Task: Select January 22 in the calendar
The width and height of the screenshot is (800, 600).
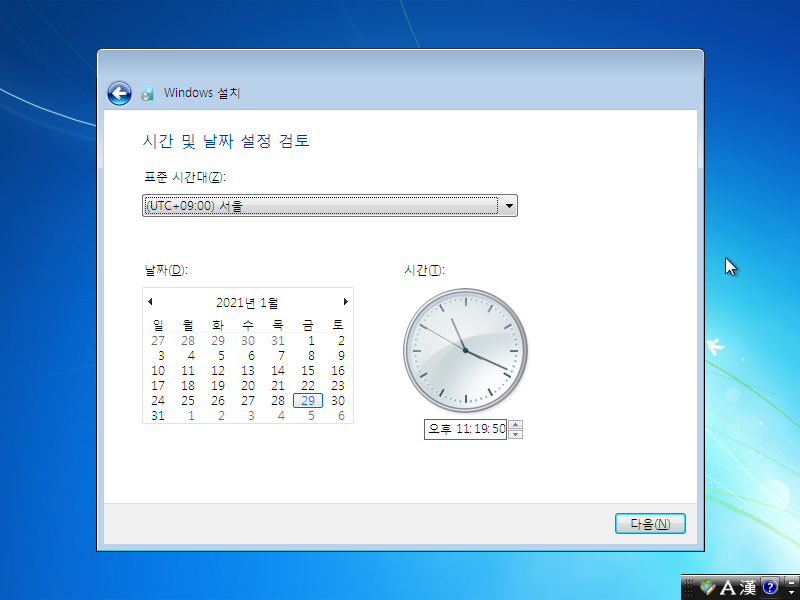Action: [308, 386]
